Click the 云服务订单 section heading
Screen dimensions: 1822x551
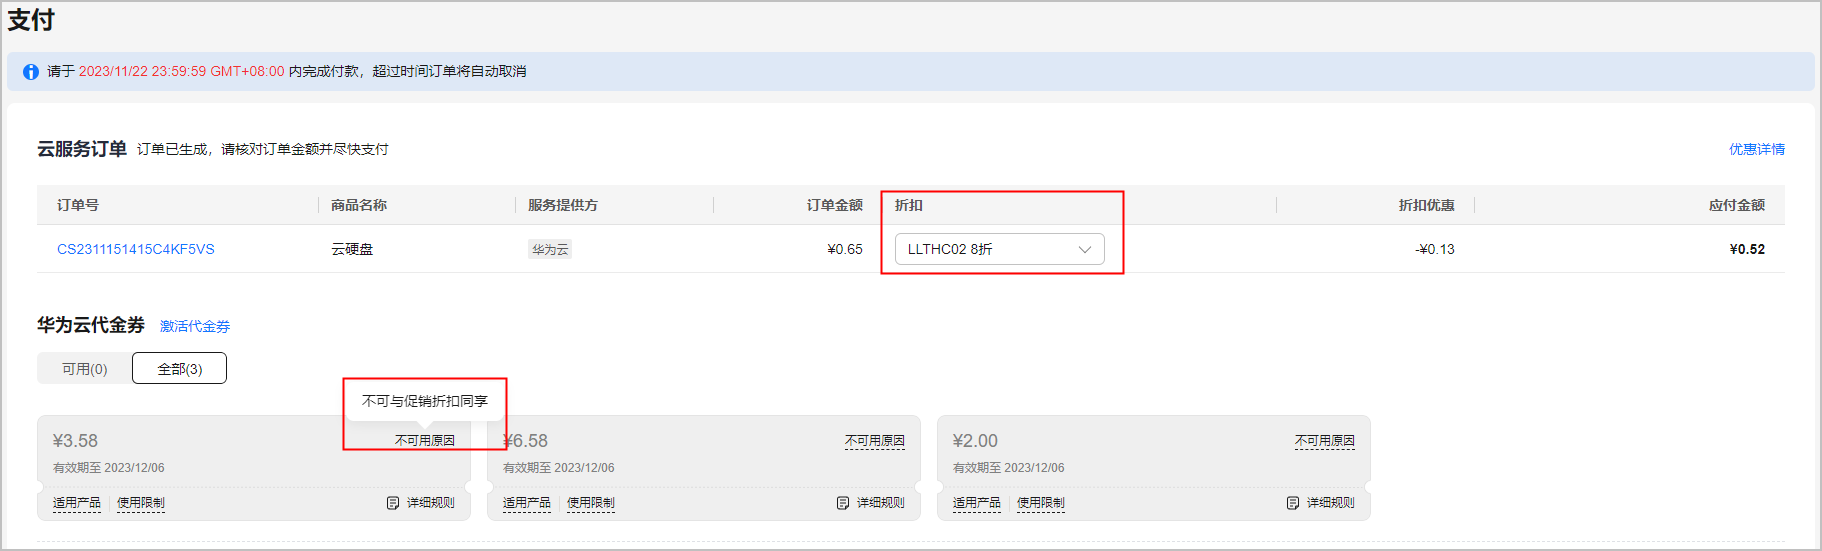82,149
